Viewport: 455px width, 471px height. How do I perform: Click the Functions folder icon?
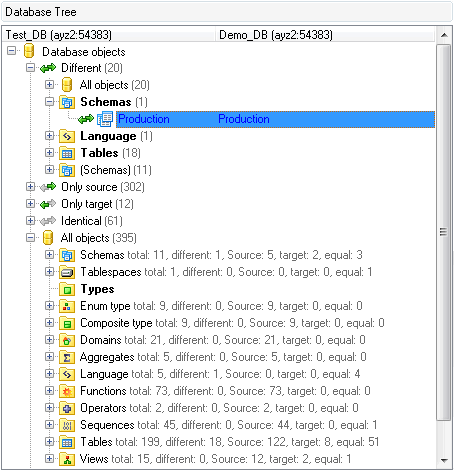coord(67,391)
